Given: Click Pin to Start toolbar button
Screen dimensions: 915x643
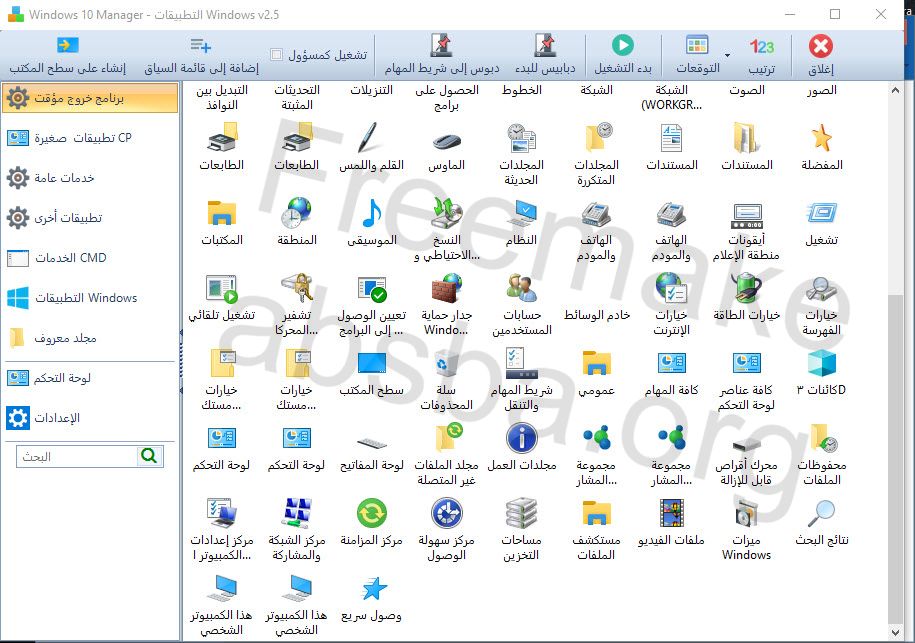Looking at the screenshot, I should coord(545,55).
